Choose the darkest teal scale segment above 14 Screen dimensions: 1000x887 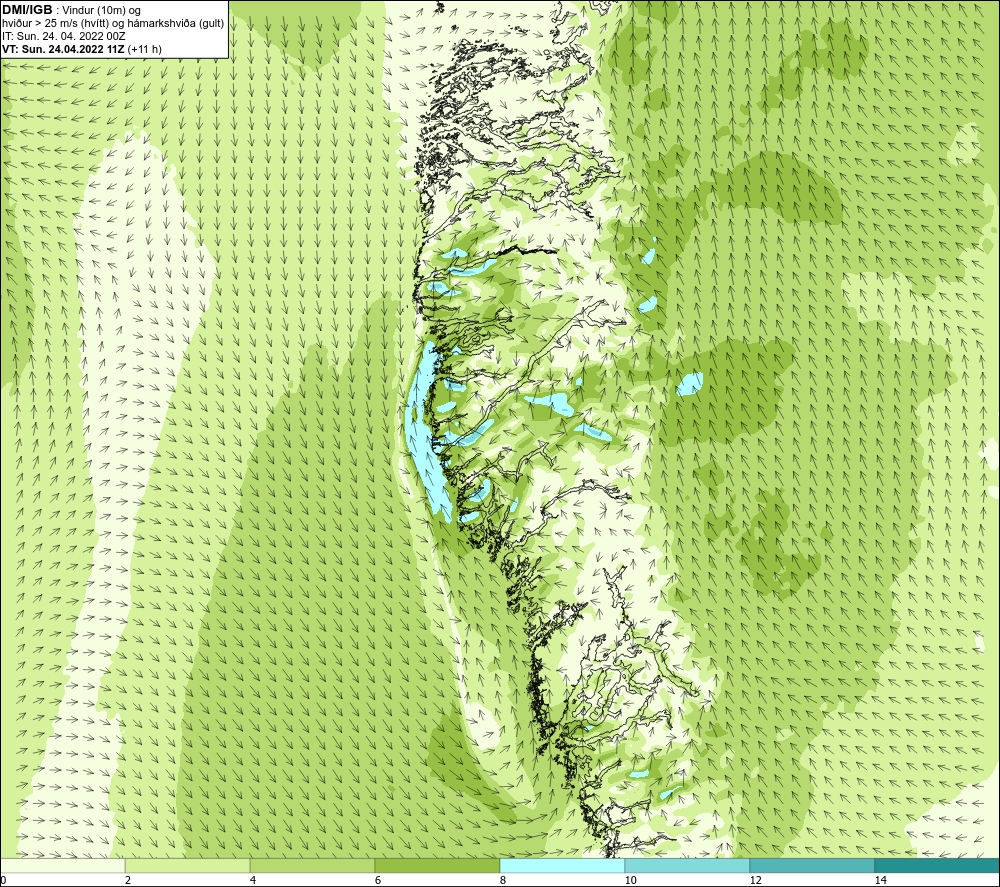point(938,865)
